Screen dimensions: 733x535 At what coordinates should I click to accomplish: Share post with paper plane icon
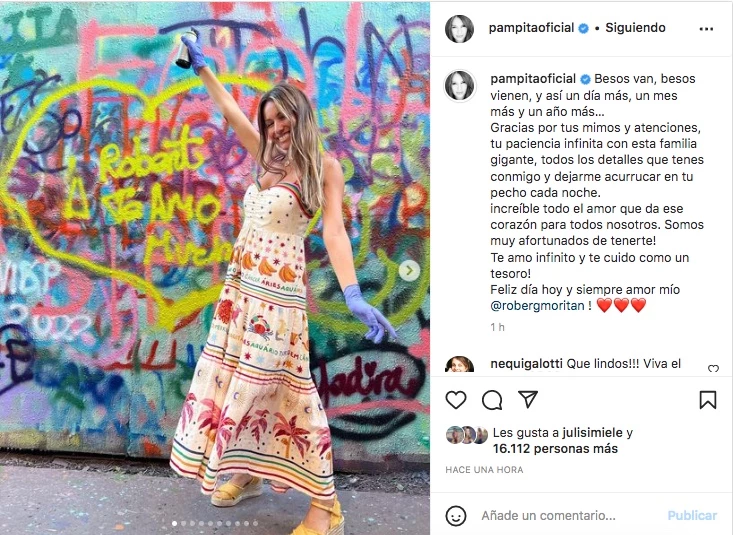528,399
